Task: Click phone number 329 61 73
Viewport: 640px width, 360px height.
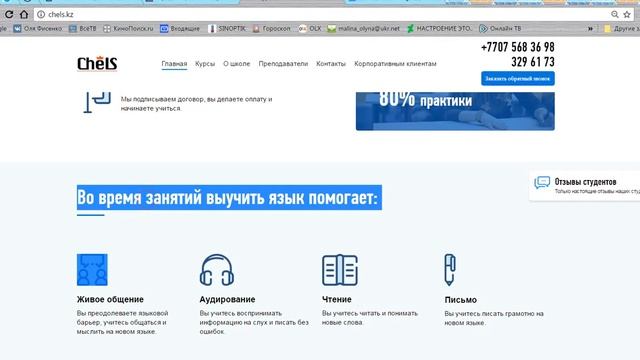Action: pos(533,62)
